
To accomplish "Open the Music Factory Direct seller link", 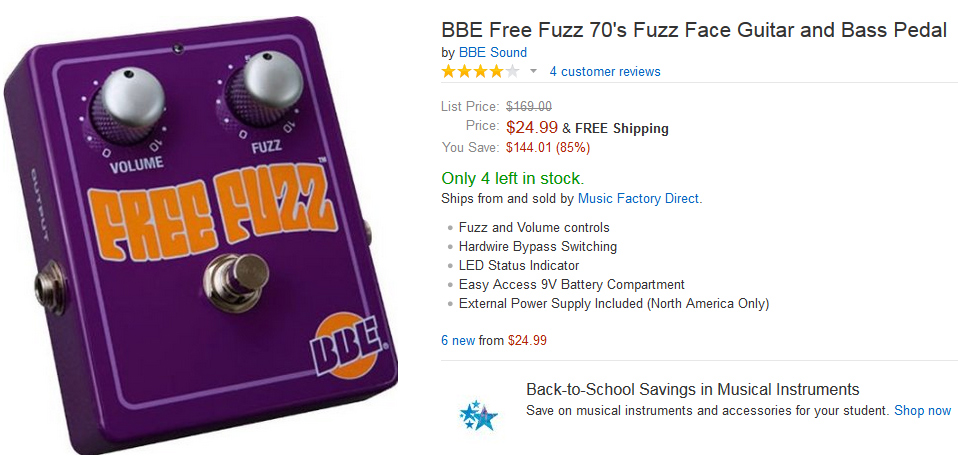I will (x=639, y=198).
